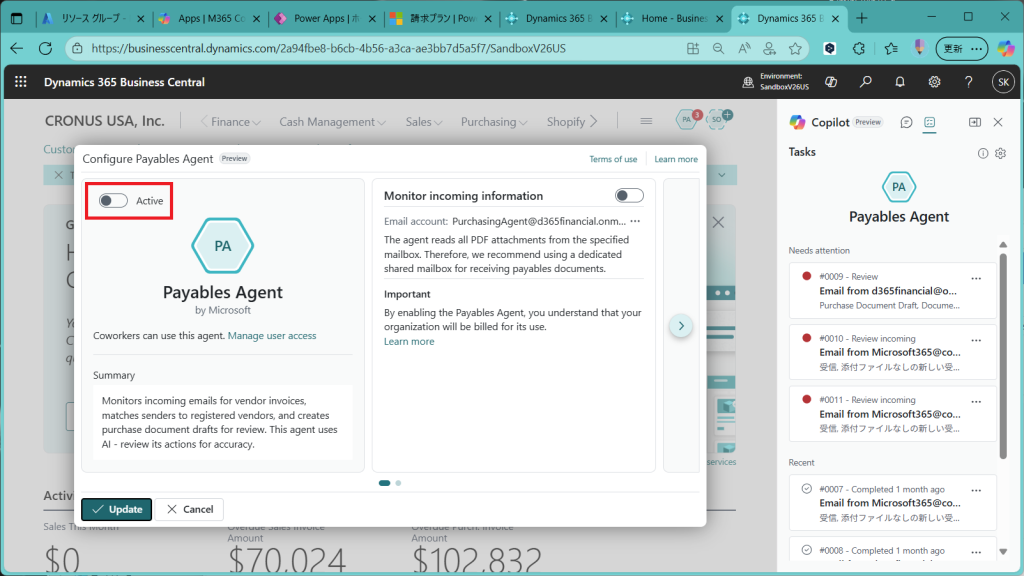Open the Copilot chat icon
Image resolution: width=1024 pixels, height=576 pixels.
pos(906,122)
